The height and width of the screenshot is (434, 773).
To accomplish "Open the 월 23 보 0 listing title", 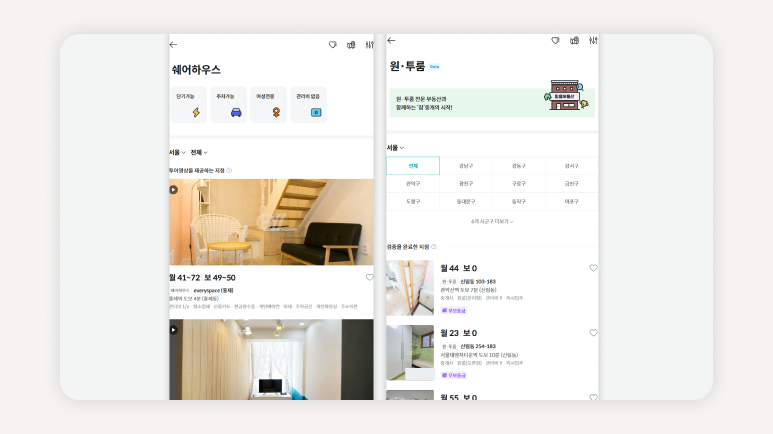I will pyautogui.click(x=458, y=333).
